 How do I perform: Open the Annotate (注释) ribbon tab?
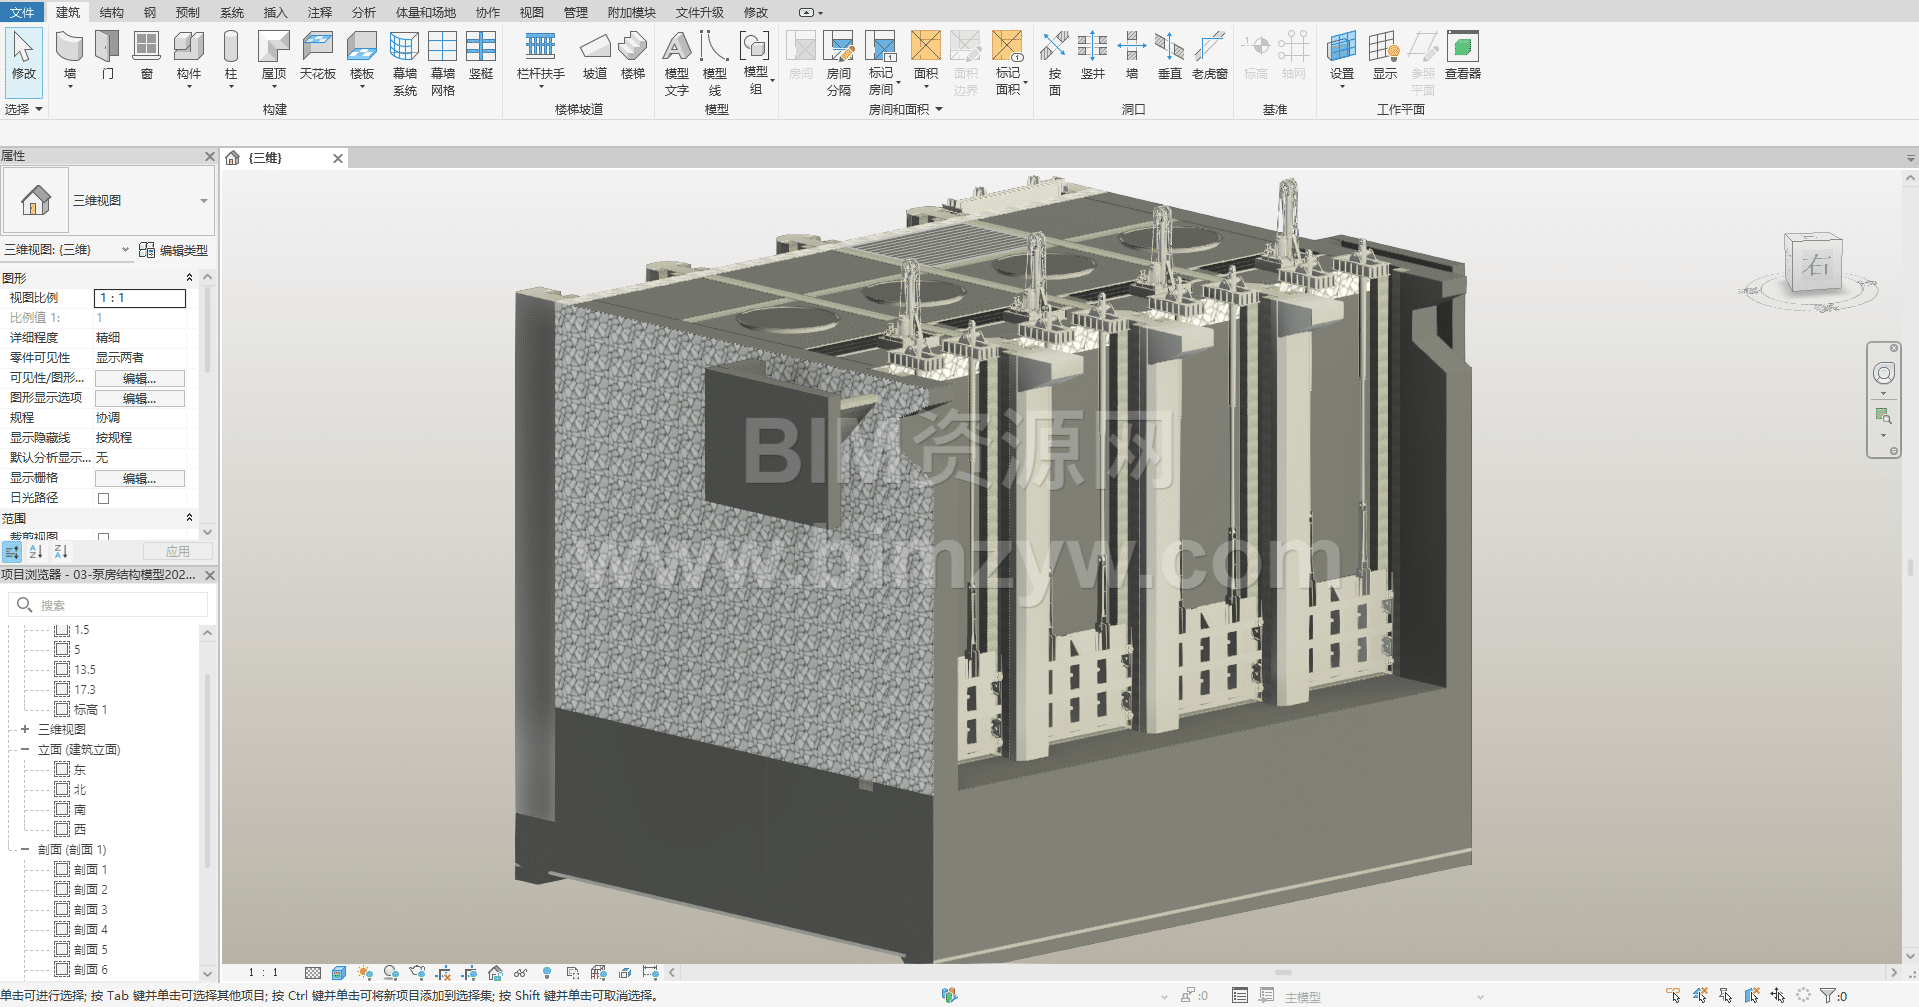[319, 12]
